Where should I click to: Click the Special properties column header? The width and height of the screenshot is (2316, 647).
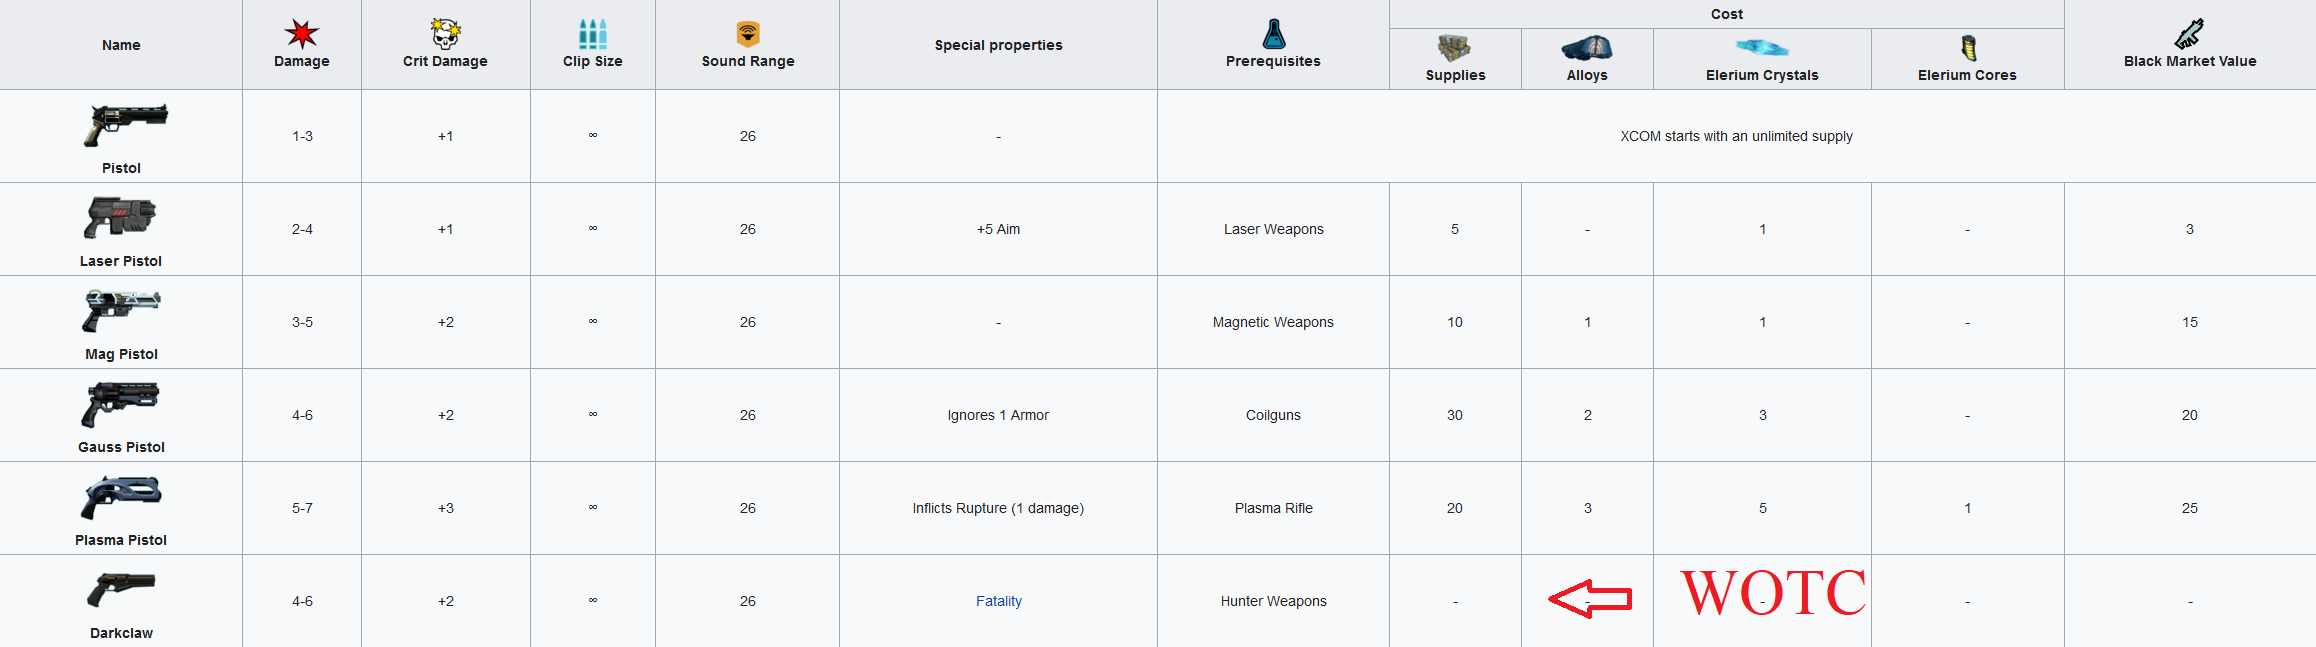(x=998, y=45)
